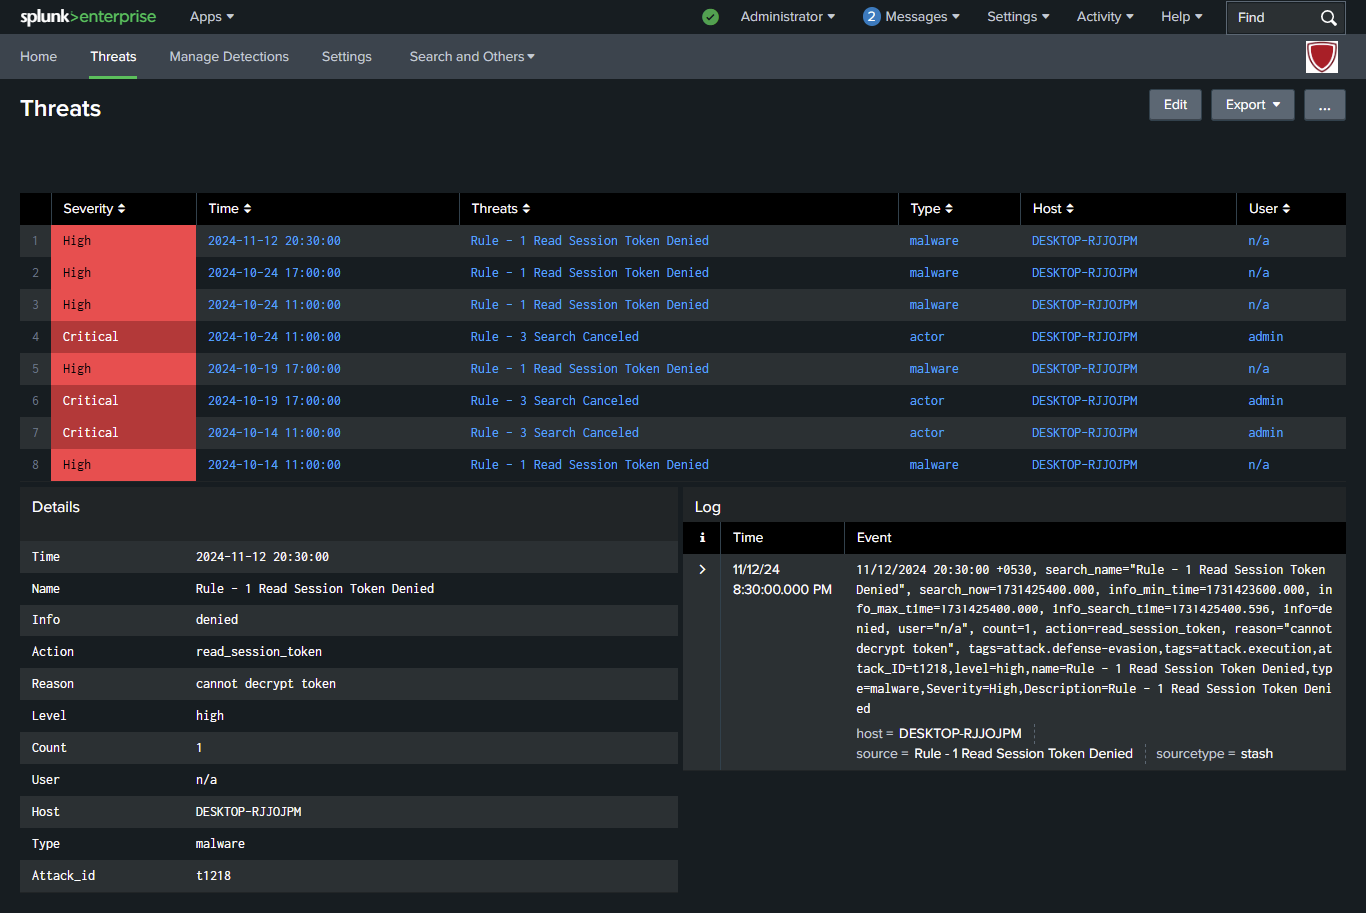Click the red shield app icon

click(1322, 57)
